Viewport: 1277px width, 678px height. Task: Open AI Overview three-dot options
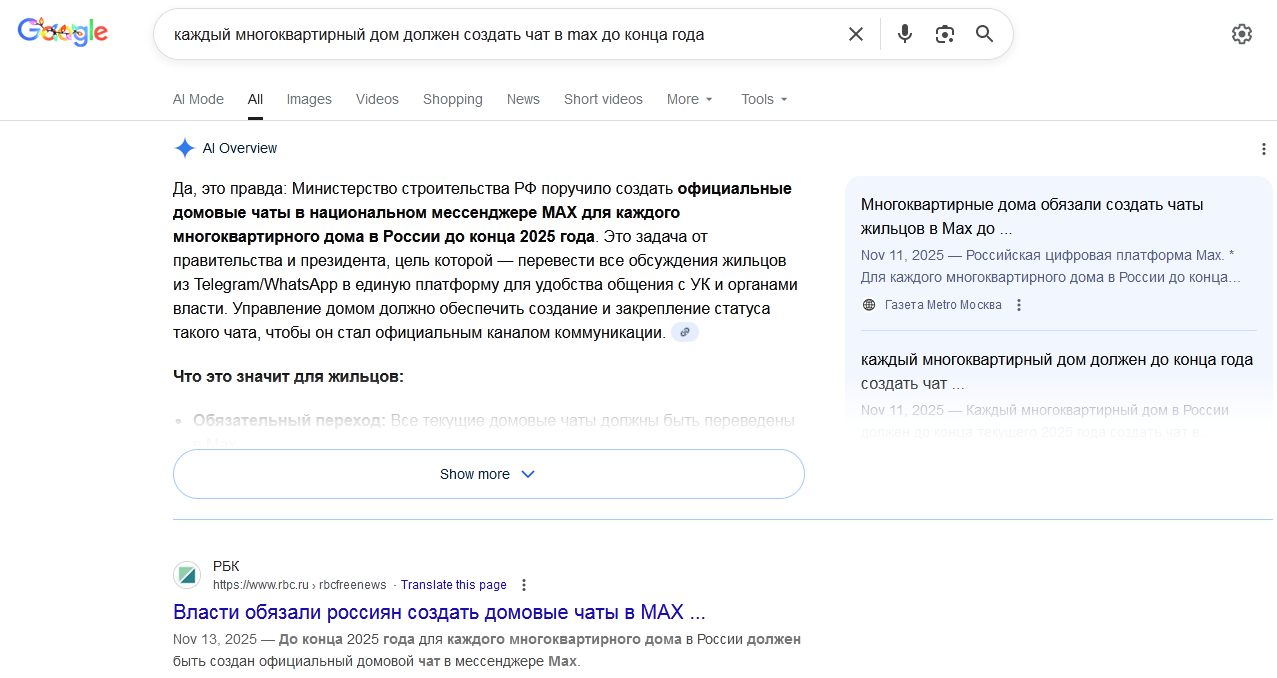[1264, 149]
